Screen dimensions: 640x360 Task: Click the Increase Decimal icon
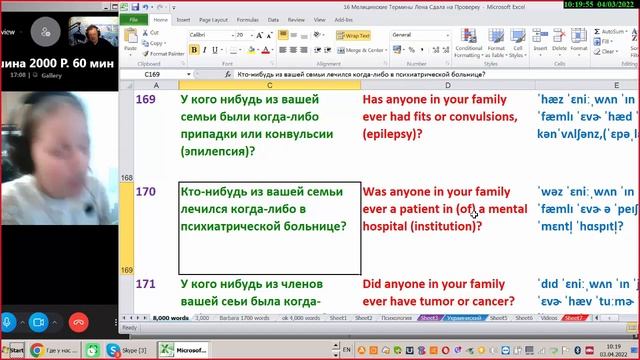[x=436, y=50]
